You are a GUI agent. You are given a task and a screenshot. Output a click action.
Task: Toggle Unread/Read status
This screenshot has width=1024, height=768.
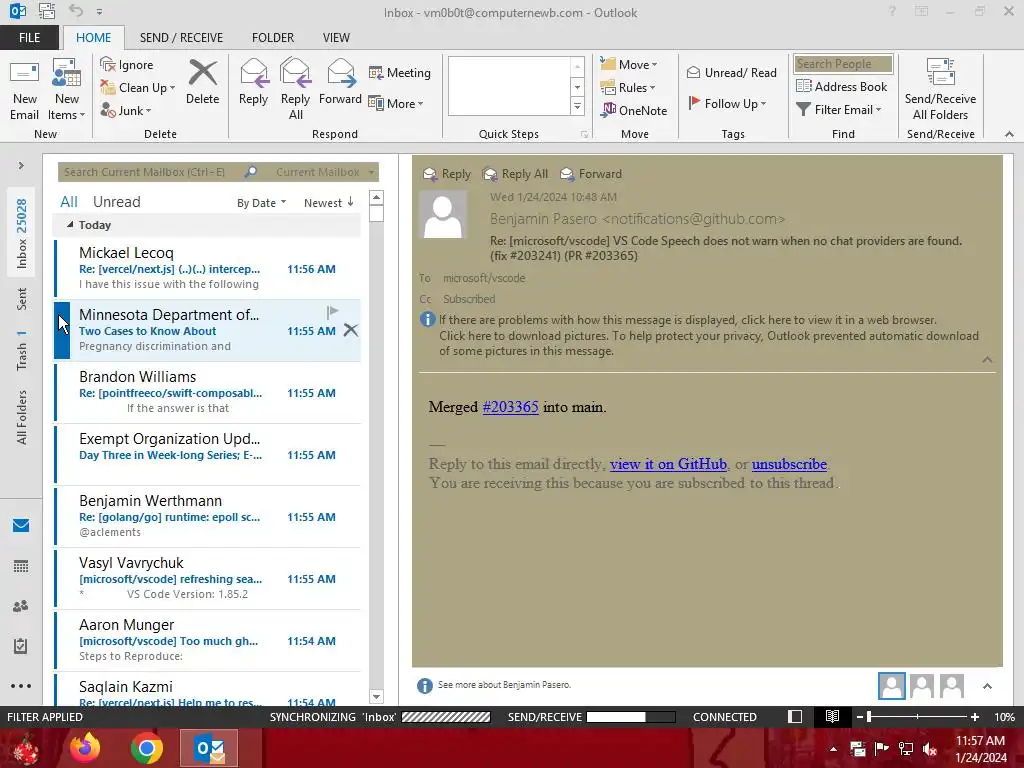731,72
